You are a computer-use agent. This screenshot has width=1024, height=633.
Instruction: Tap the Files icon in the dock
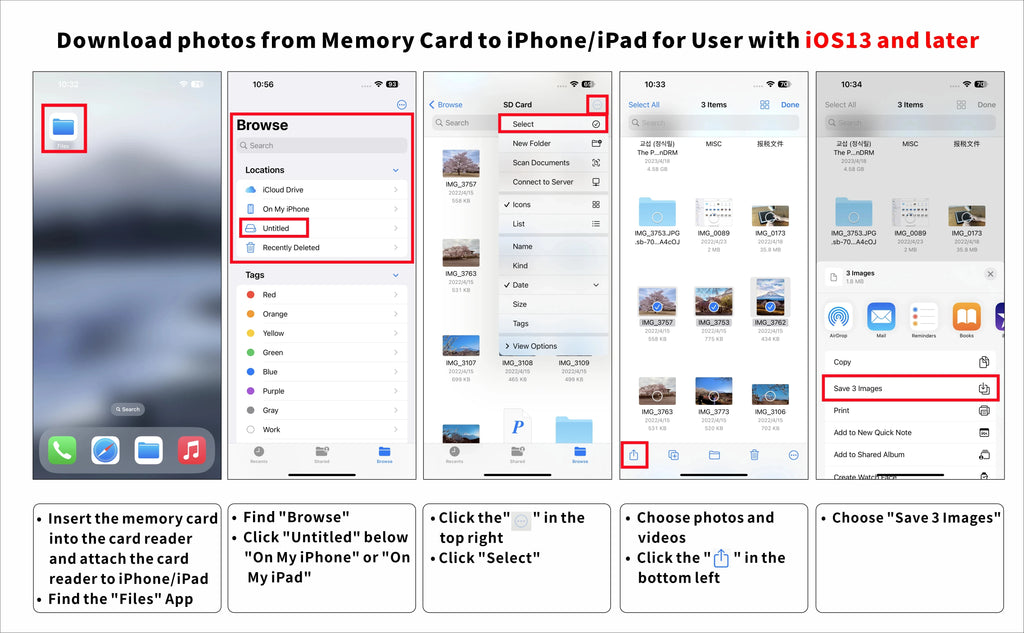pyautogui.click(x=148, y=450)
